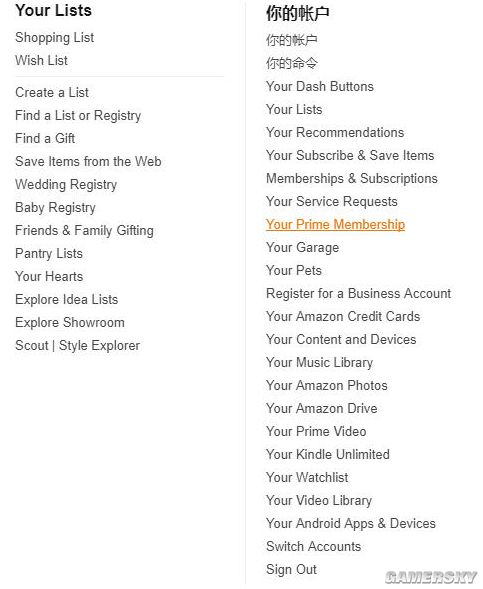483x589 pixels.
Task: Open Pantry Lists
Action: pos(49,254)
